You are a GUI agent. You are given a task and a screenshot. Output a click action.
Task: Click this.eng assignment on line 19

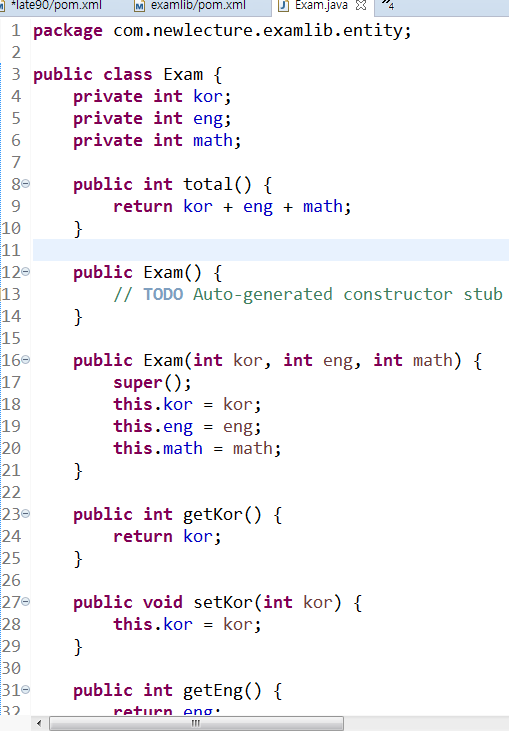(x=187, y=427)
